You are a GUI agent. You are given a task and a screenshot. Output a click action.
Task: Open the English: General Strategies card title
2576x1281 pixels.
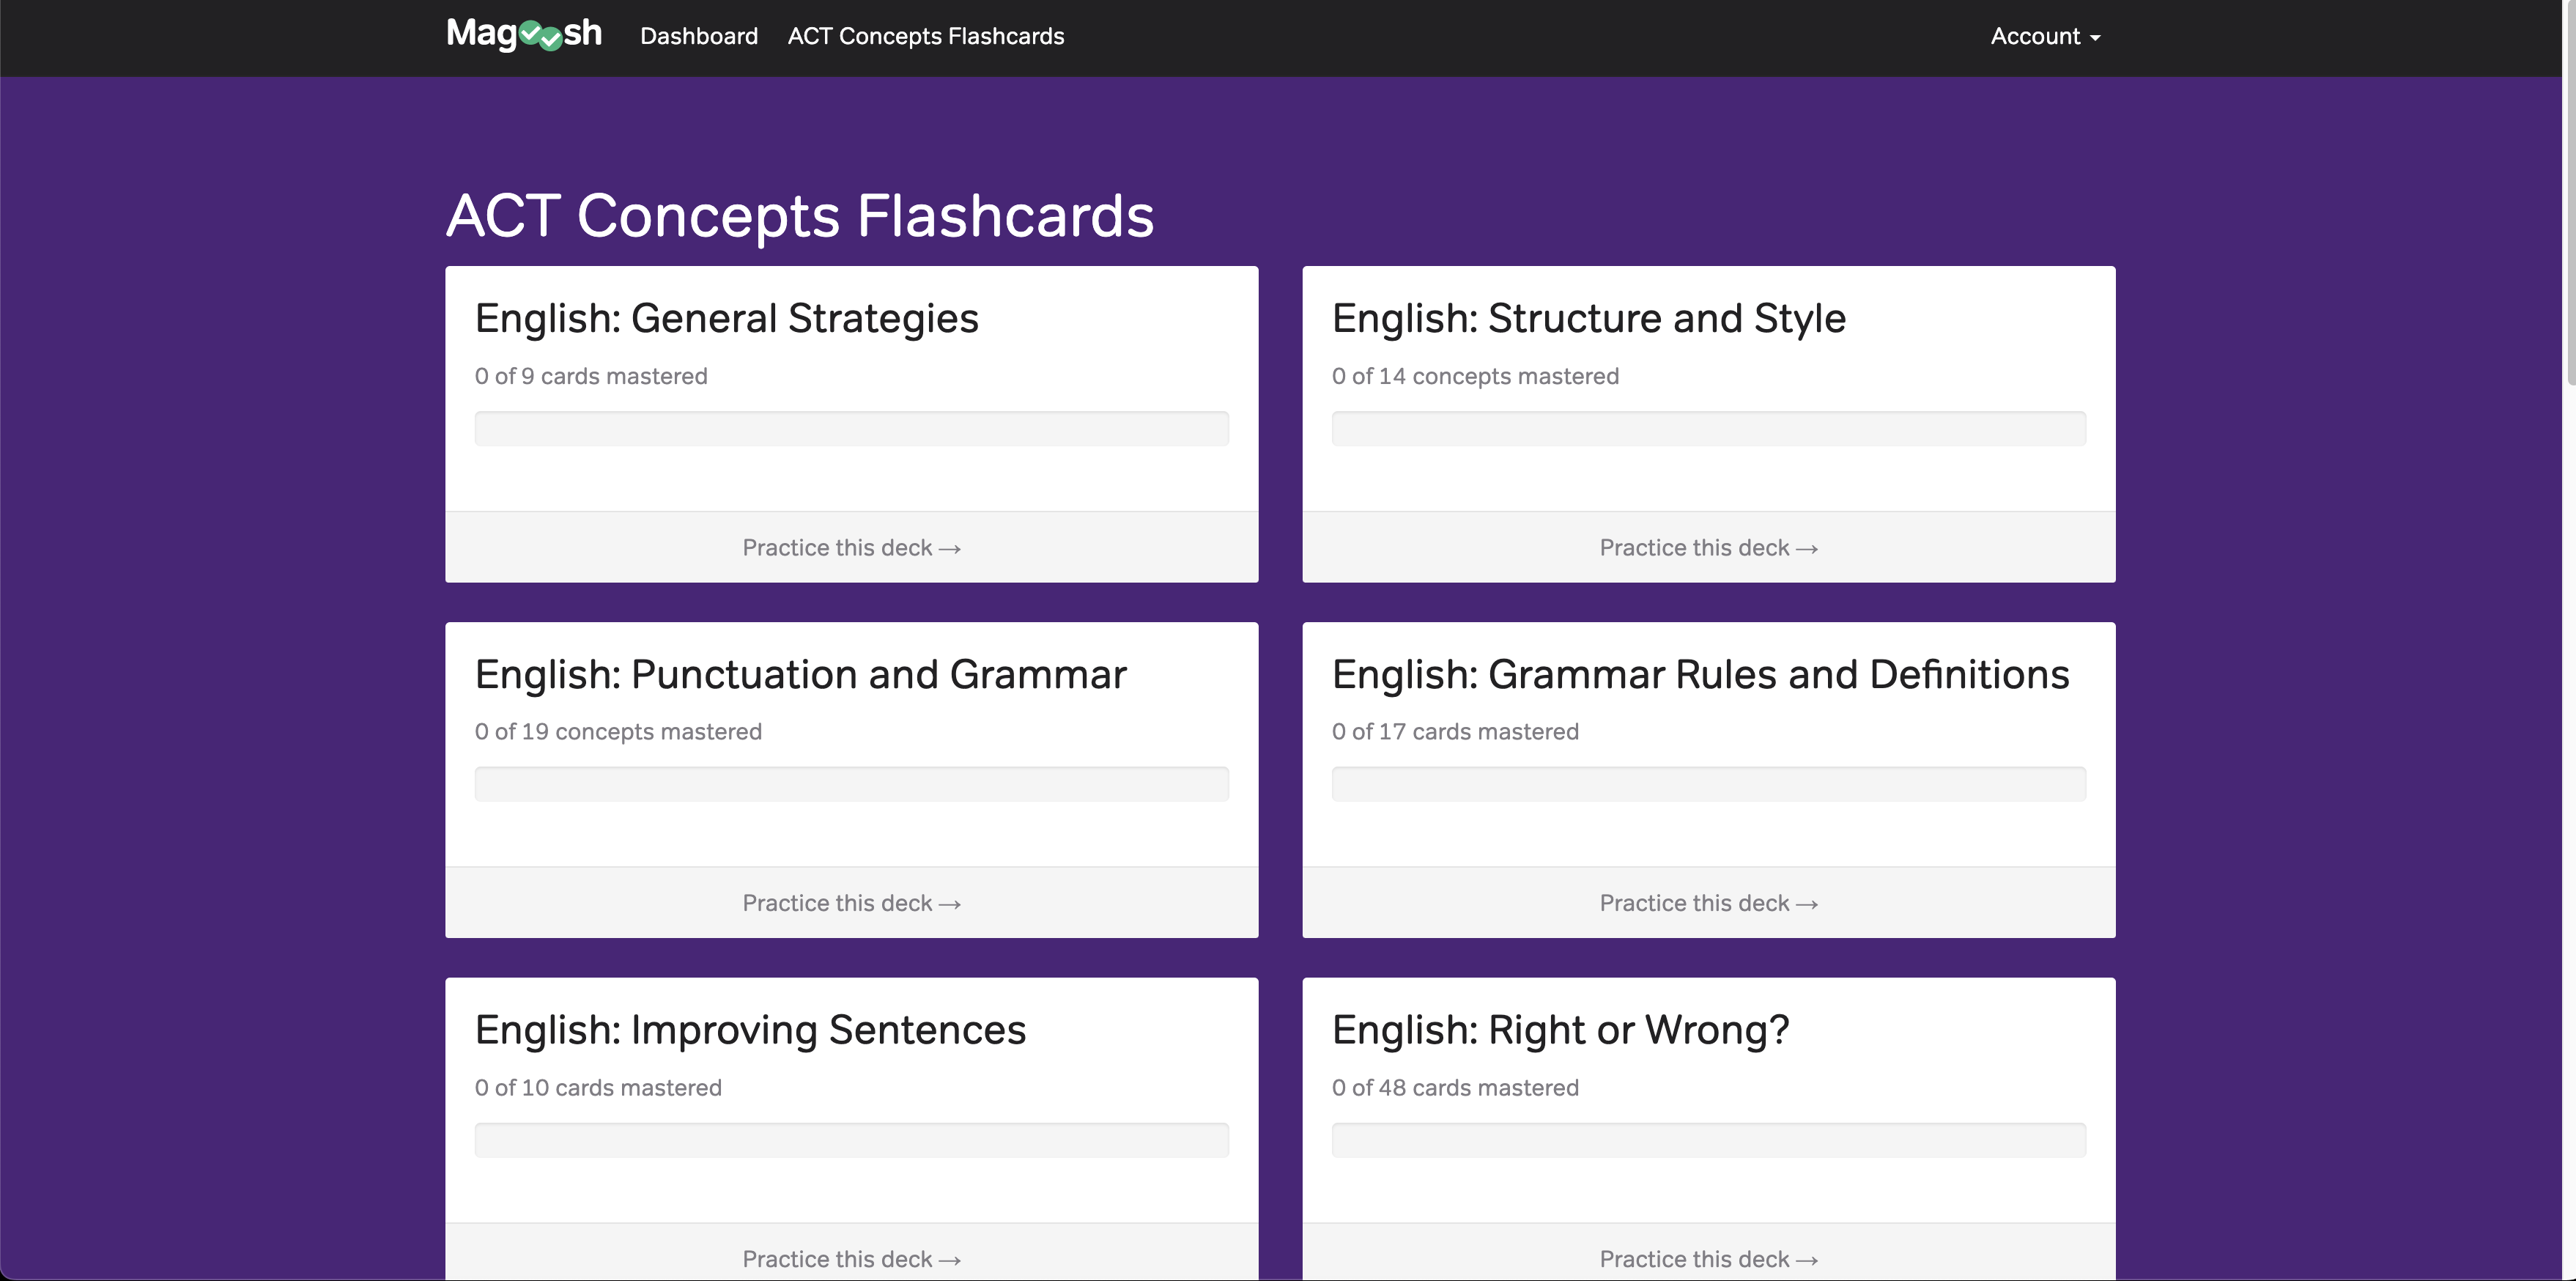tap(726, 319)
